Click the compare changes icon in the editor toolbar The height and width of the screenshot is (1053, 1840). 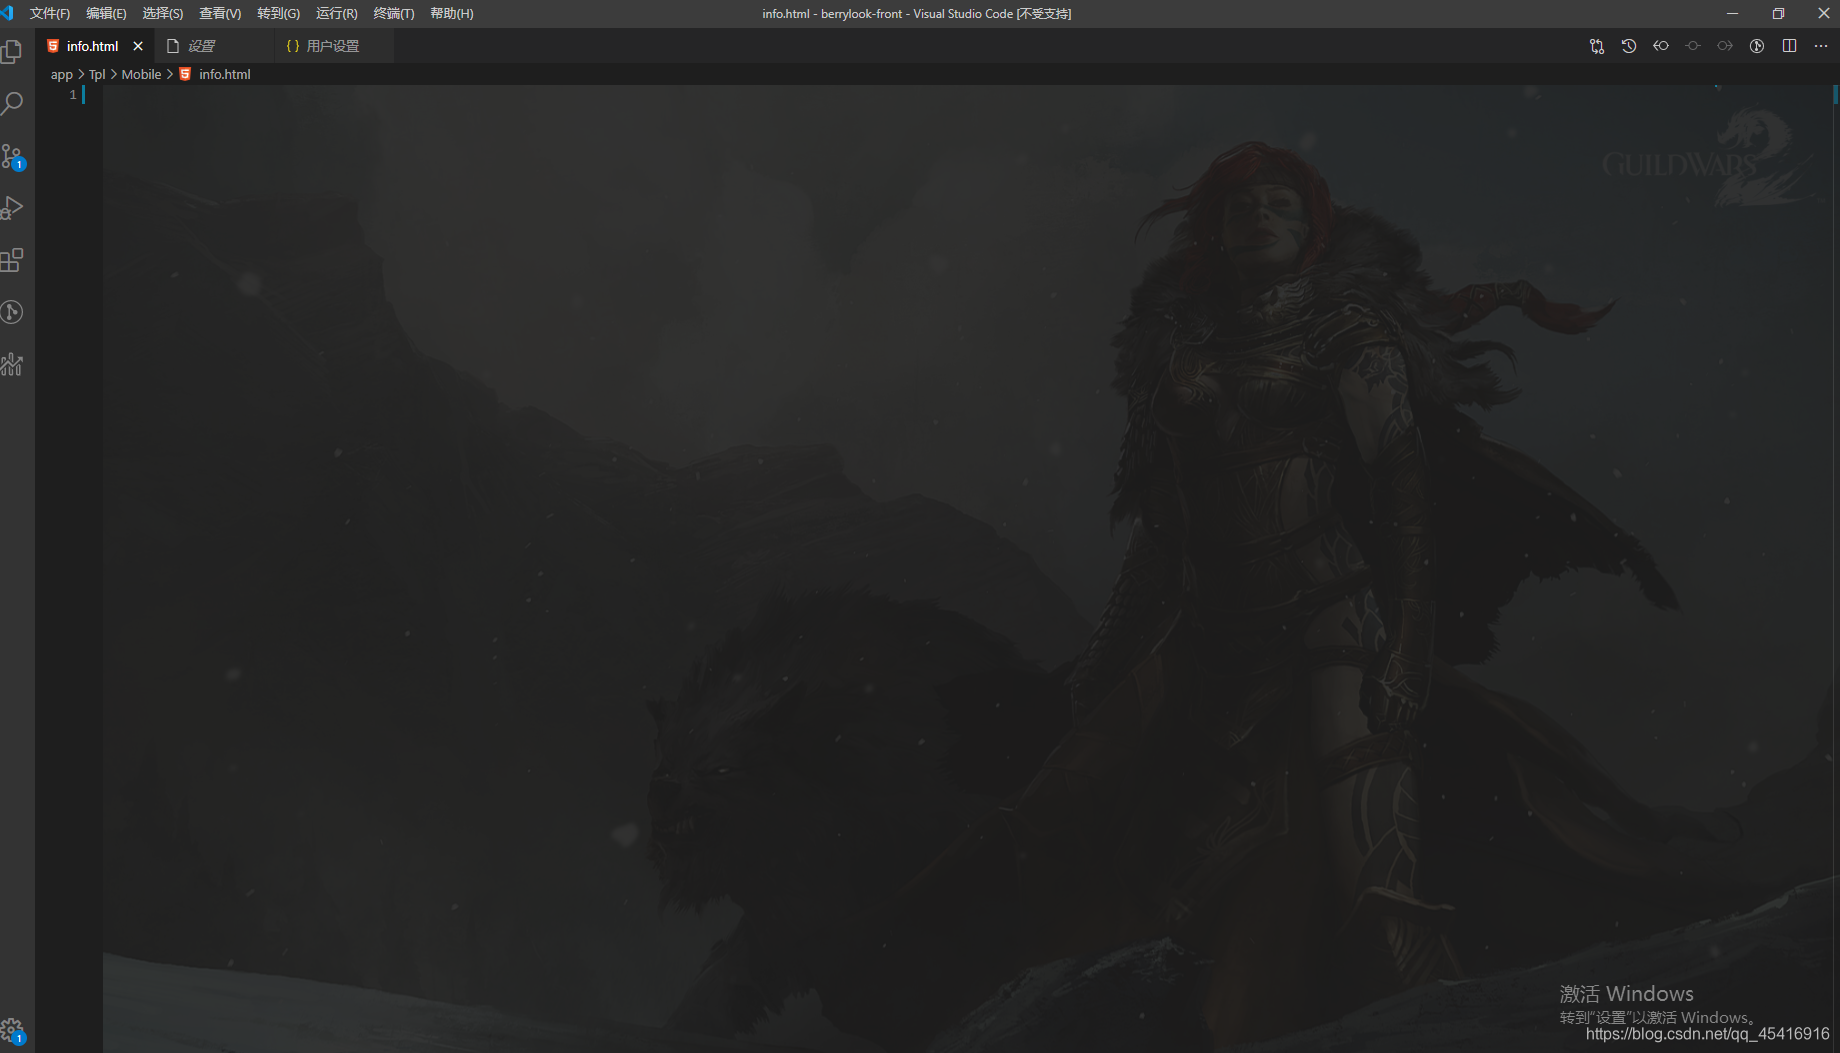1597,46
